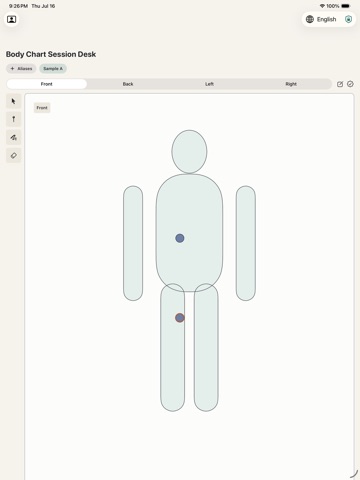Select the freehand draw tool
360x480 pixels.
coord(14,137)
